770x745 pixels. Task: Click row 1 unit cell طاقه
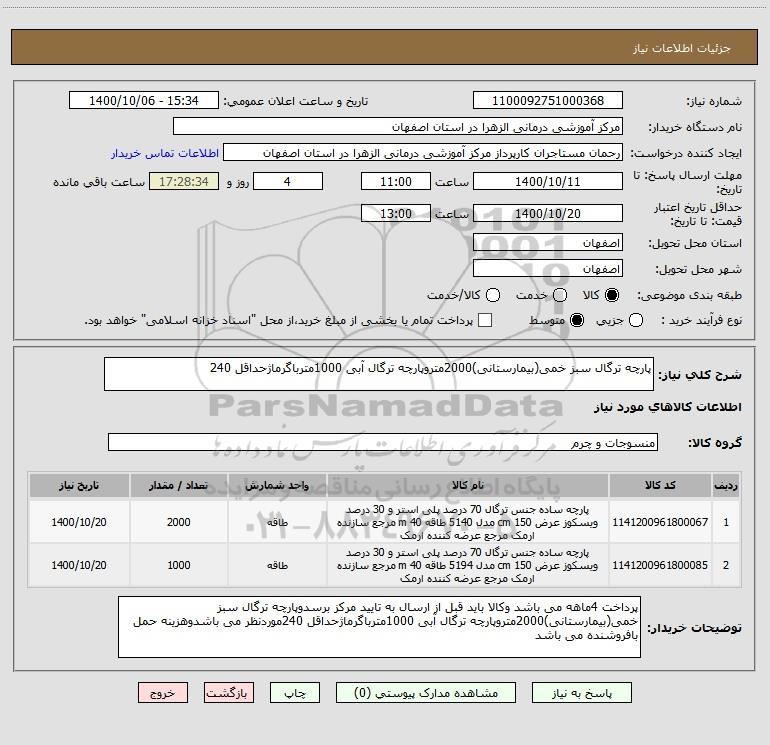(277, 522)
